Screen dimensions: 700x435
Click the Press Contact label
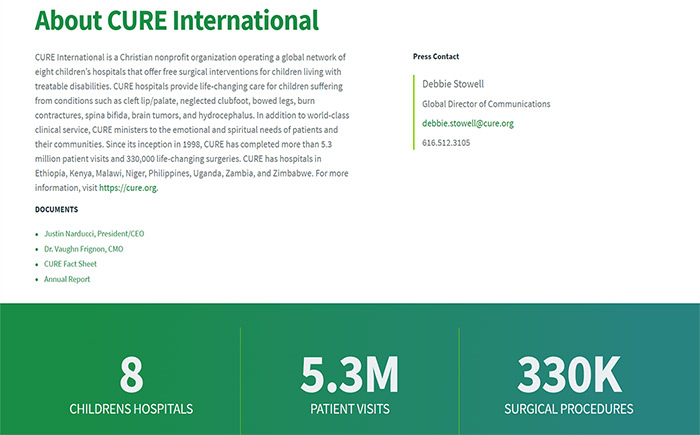[436, 57]
